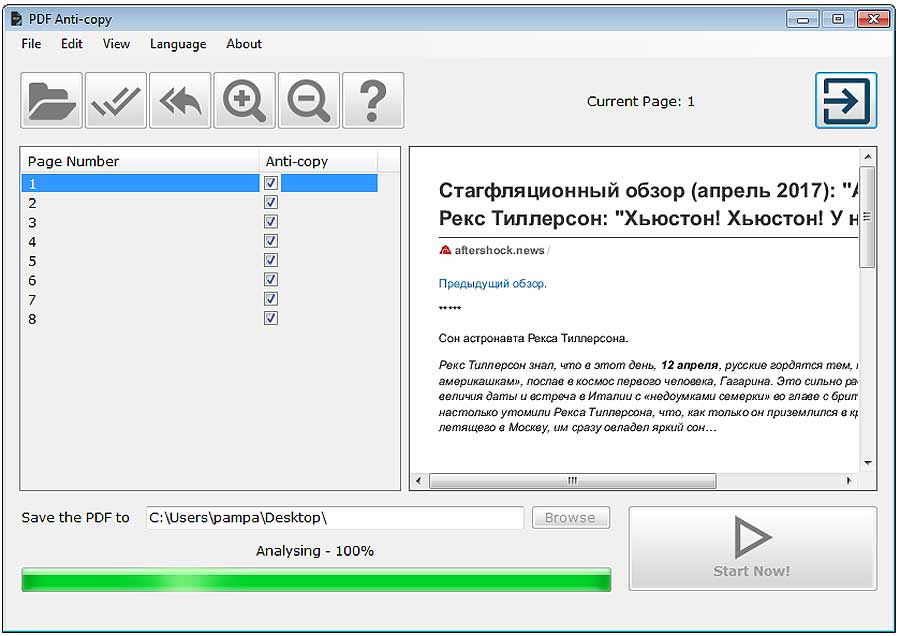Screen dimensions: 900x636
Task: Minimize the PDF Anti-copy window
Action: coord(802,20)
